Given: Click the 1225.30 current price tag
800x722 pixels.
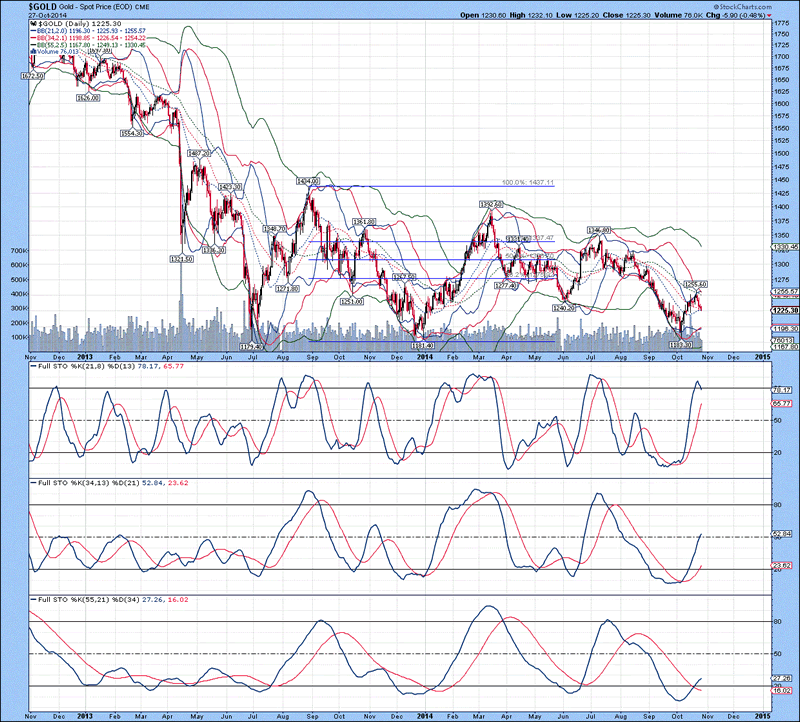Looking at the screenshot, I should tap(783, 310).
